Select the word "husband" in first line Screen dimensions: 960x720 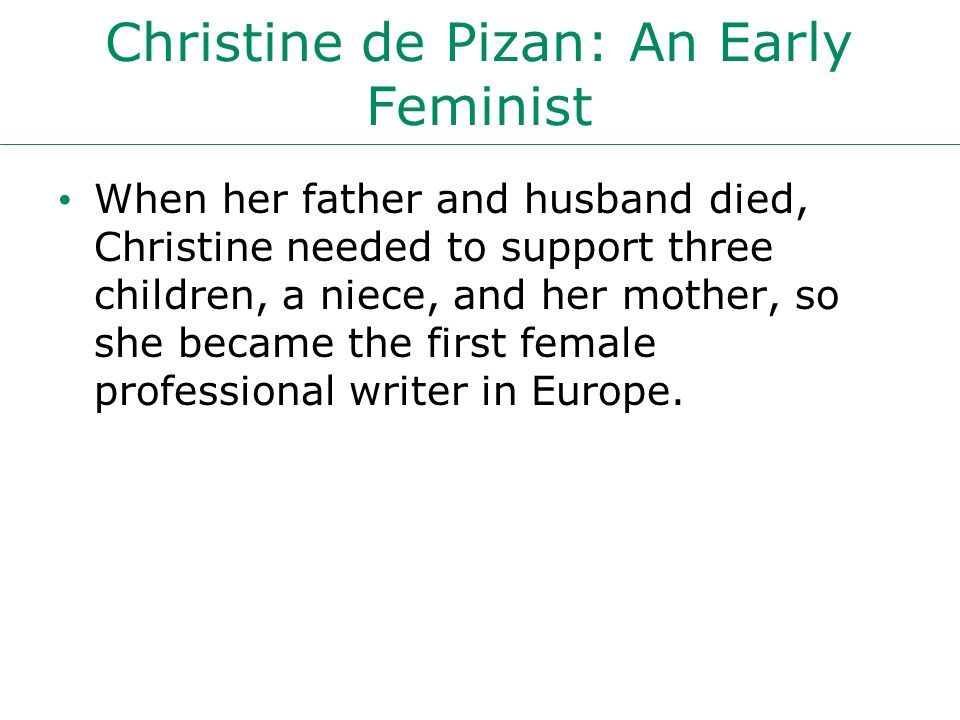609,199
